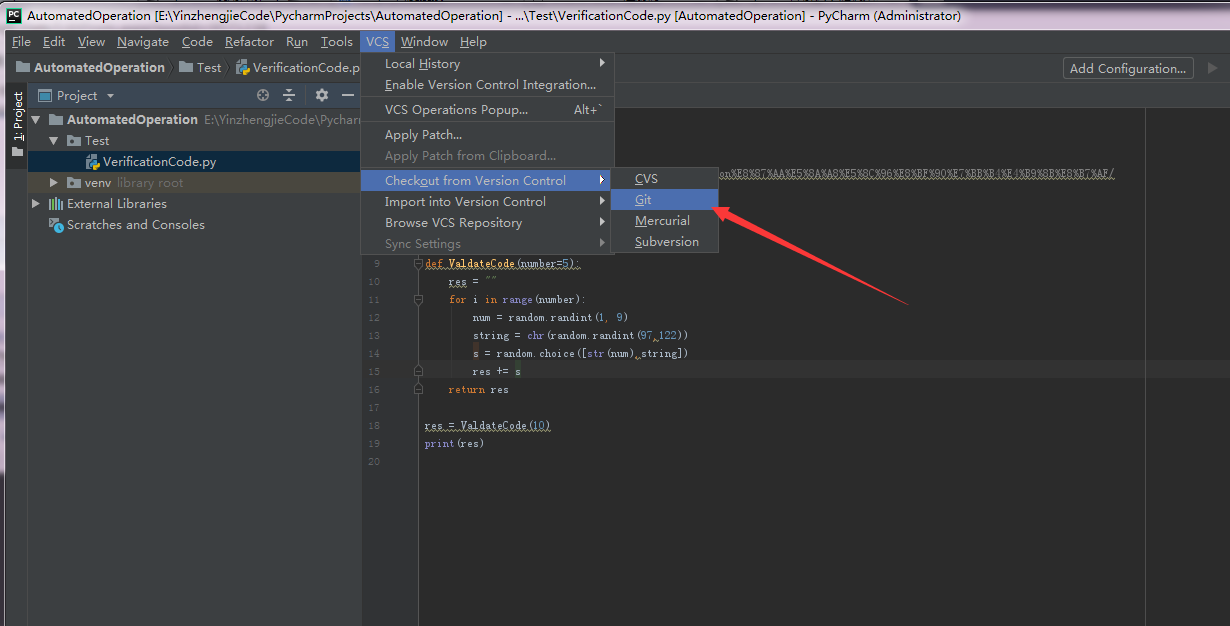Open the Window menu
Viewport: 1230px width, 626px height.
point(424,41)
